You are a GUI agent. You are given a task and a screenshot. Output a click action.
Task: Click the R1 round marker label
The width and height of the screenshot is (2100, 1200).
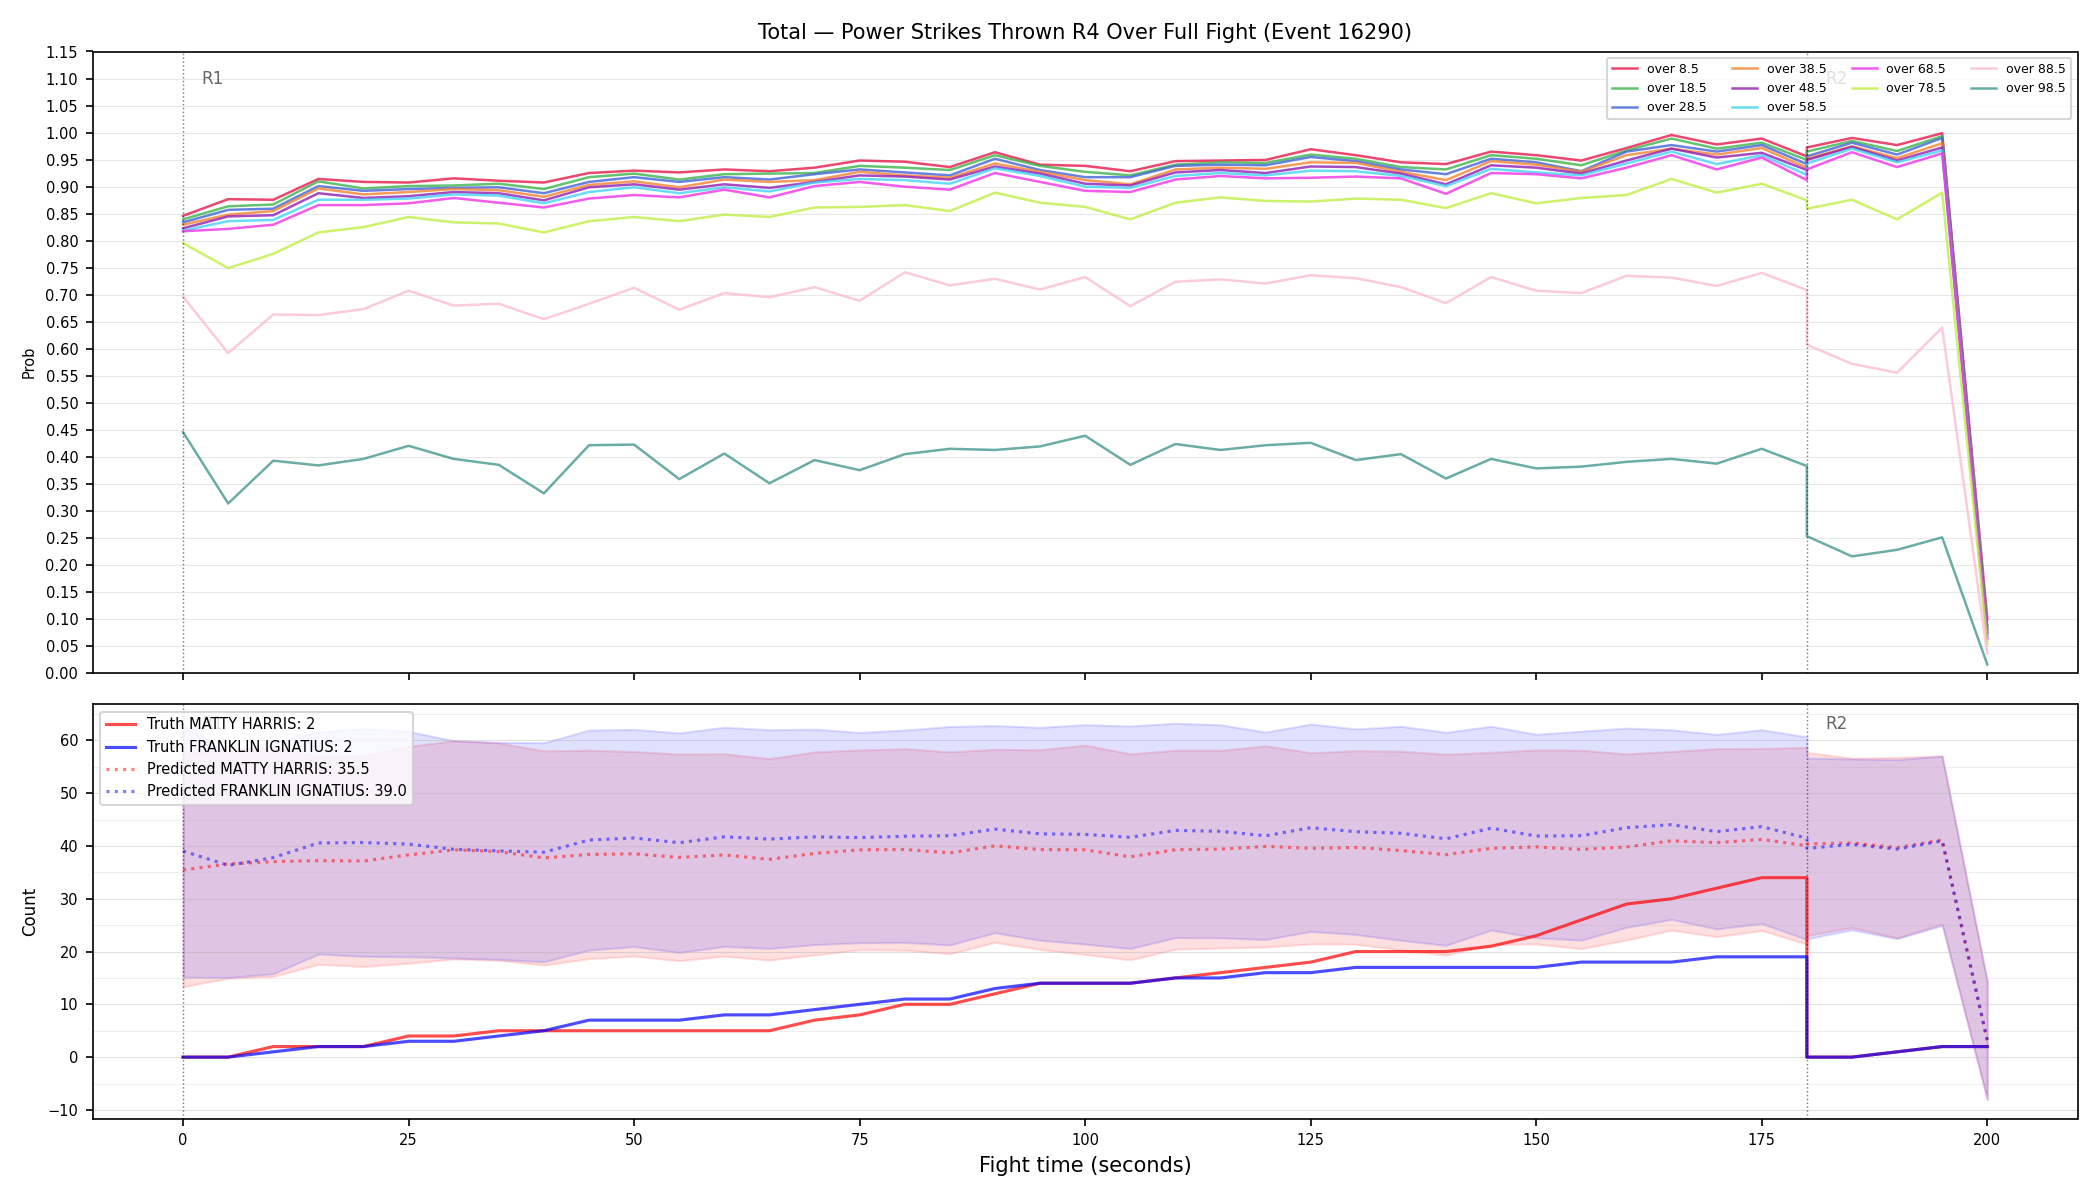click(212, 78)
